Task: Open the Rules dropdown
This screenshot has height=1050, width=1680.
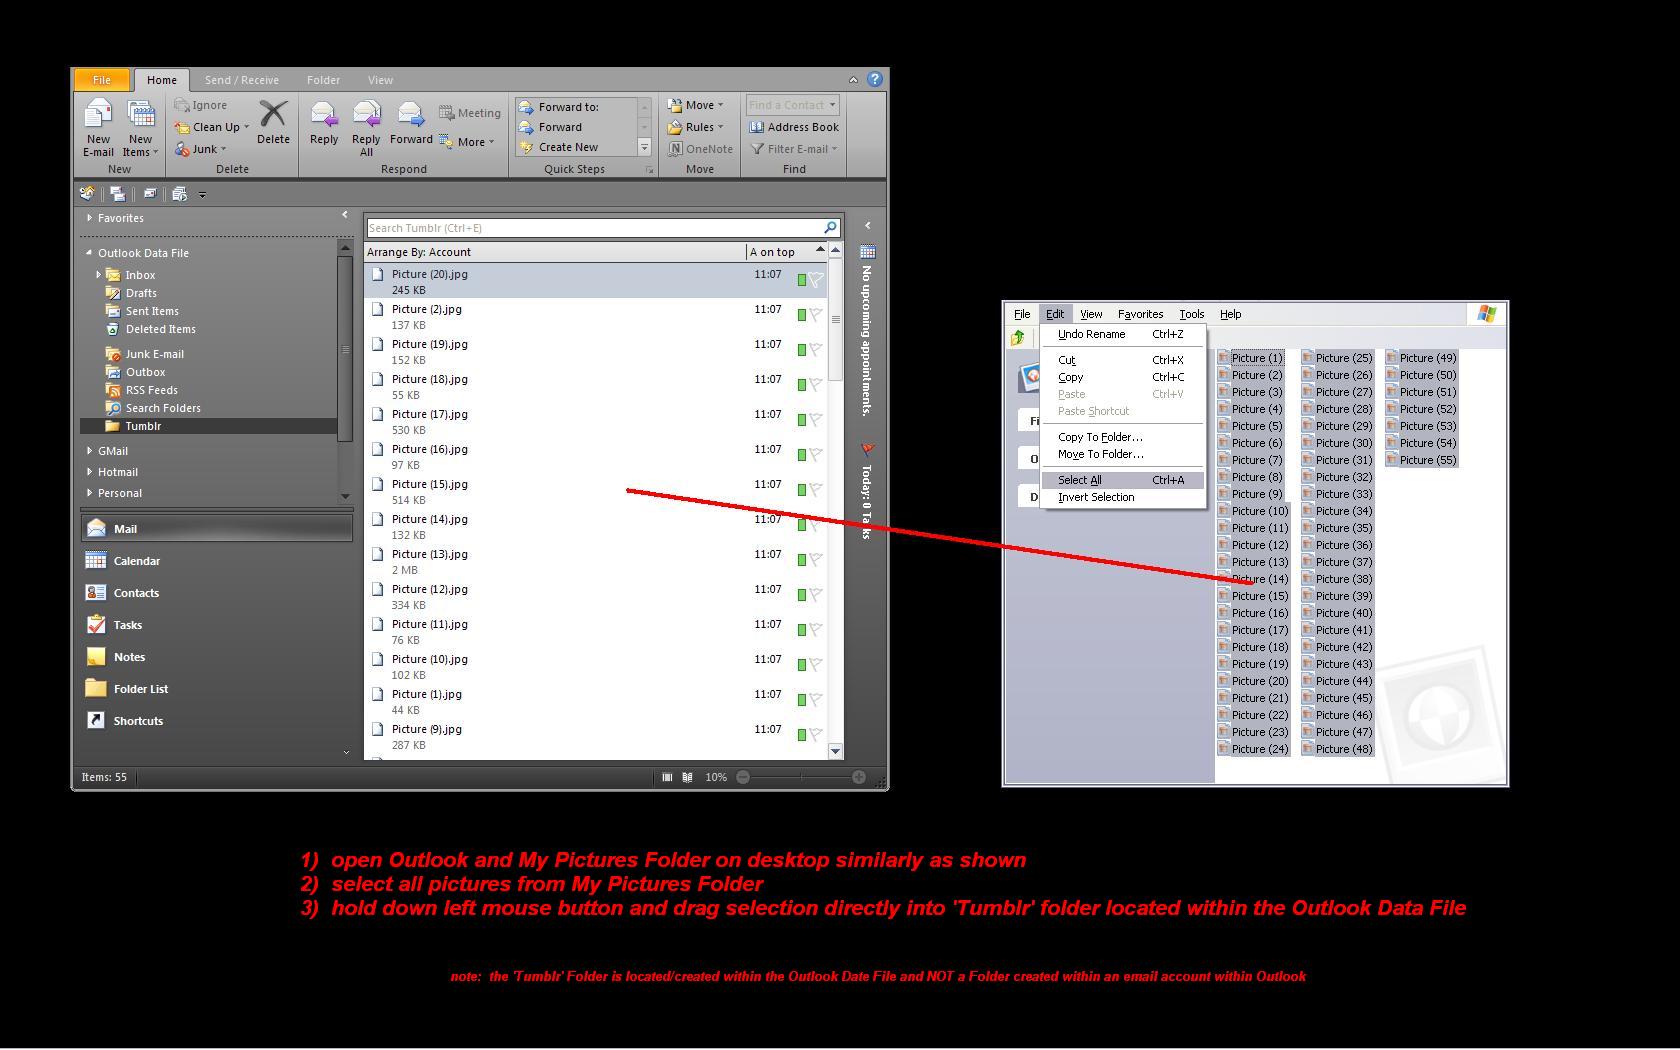Action: 695,127
